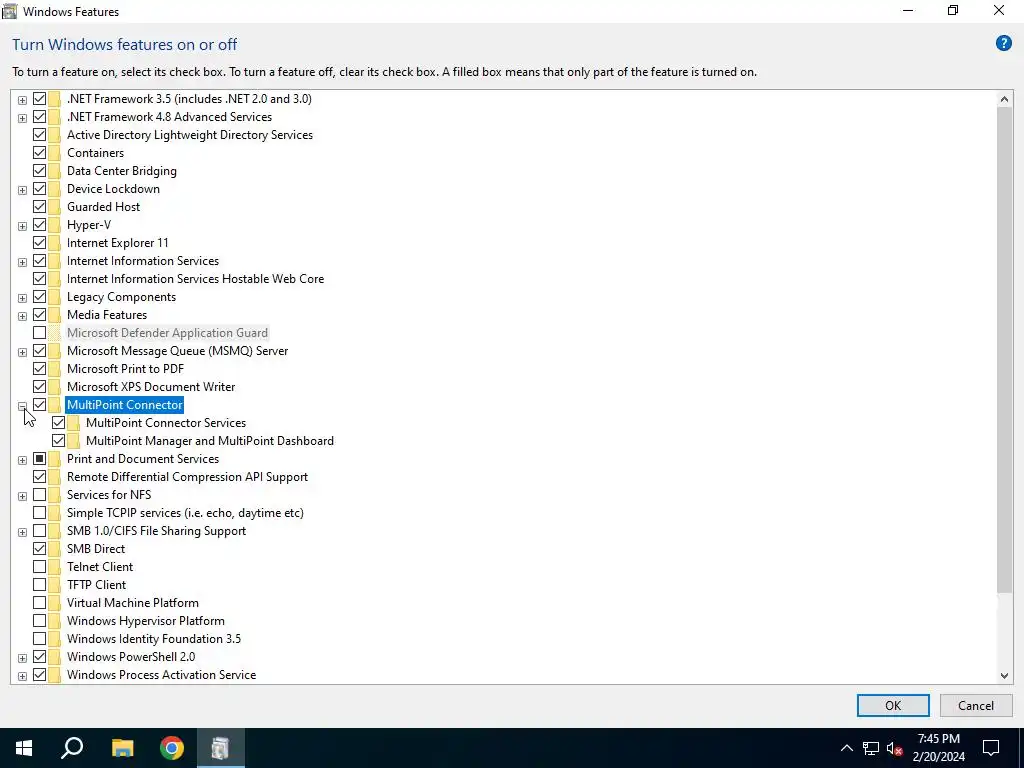Click the network status tray icon
The width and height of the screenshot is (1024, 768).
871,748
